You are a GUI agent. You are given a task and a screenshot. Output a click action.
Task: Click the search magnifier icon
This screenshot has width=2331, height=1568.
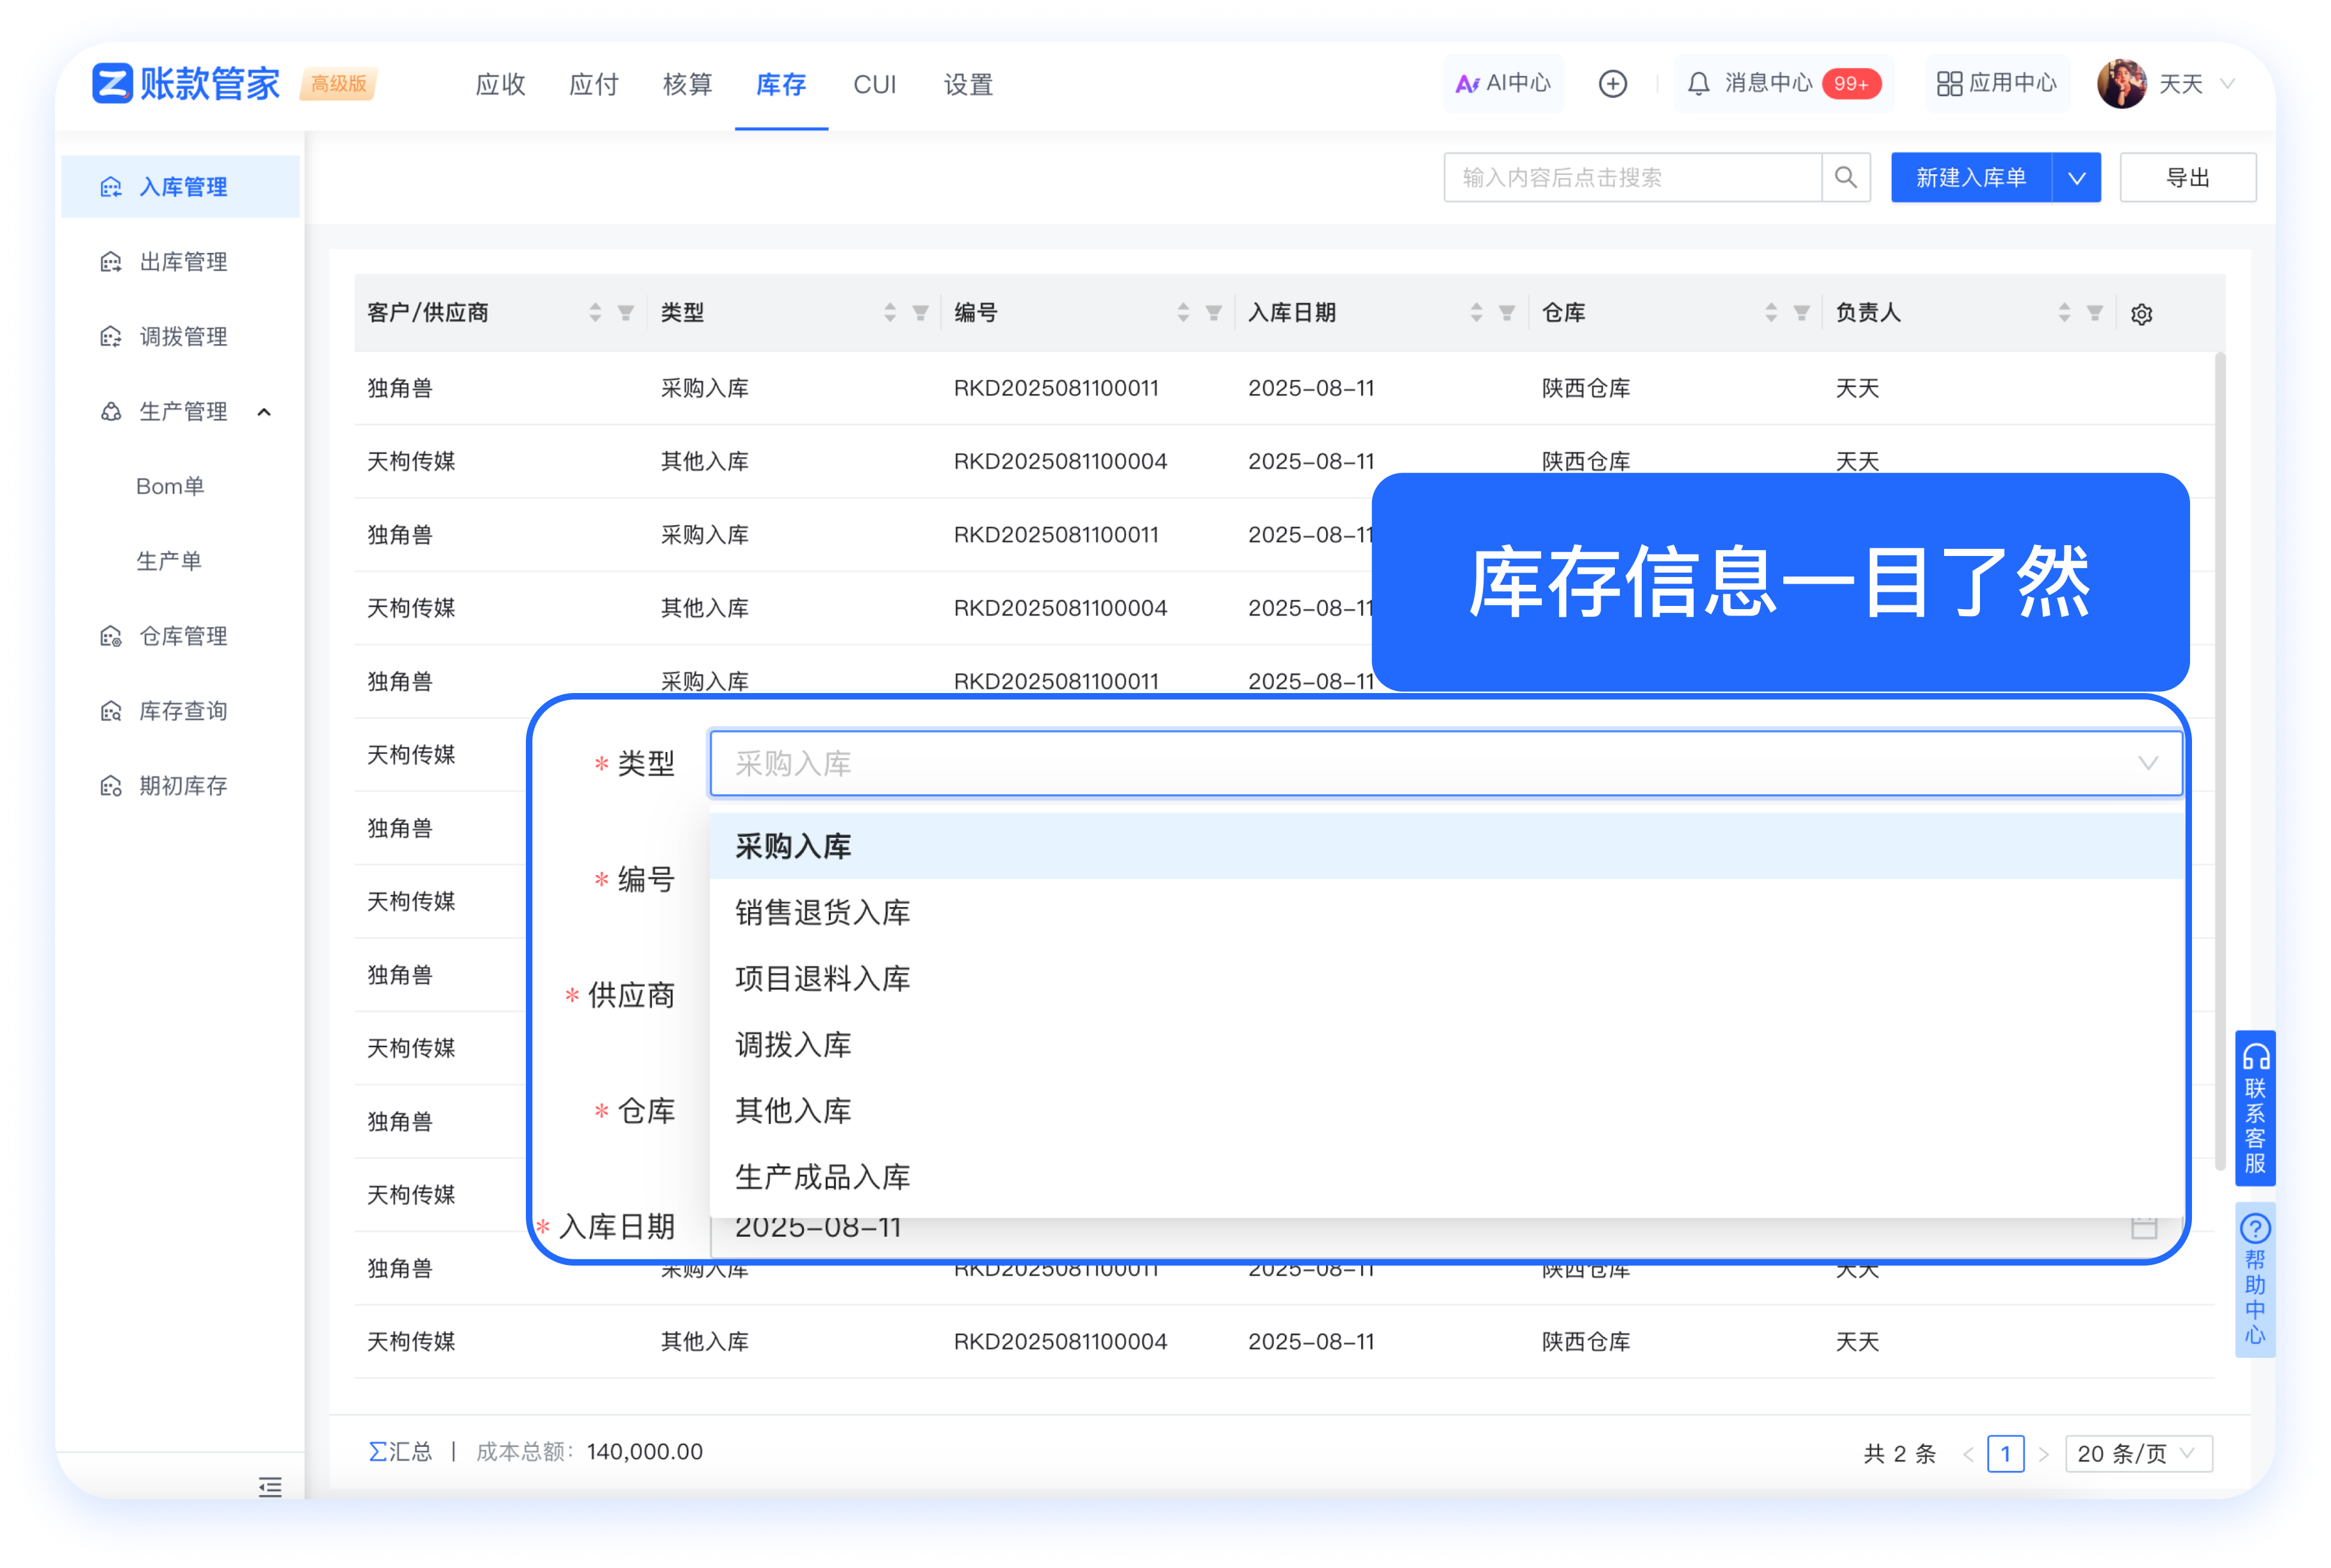click(x=1845, y=178)
